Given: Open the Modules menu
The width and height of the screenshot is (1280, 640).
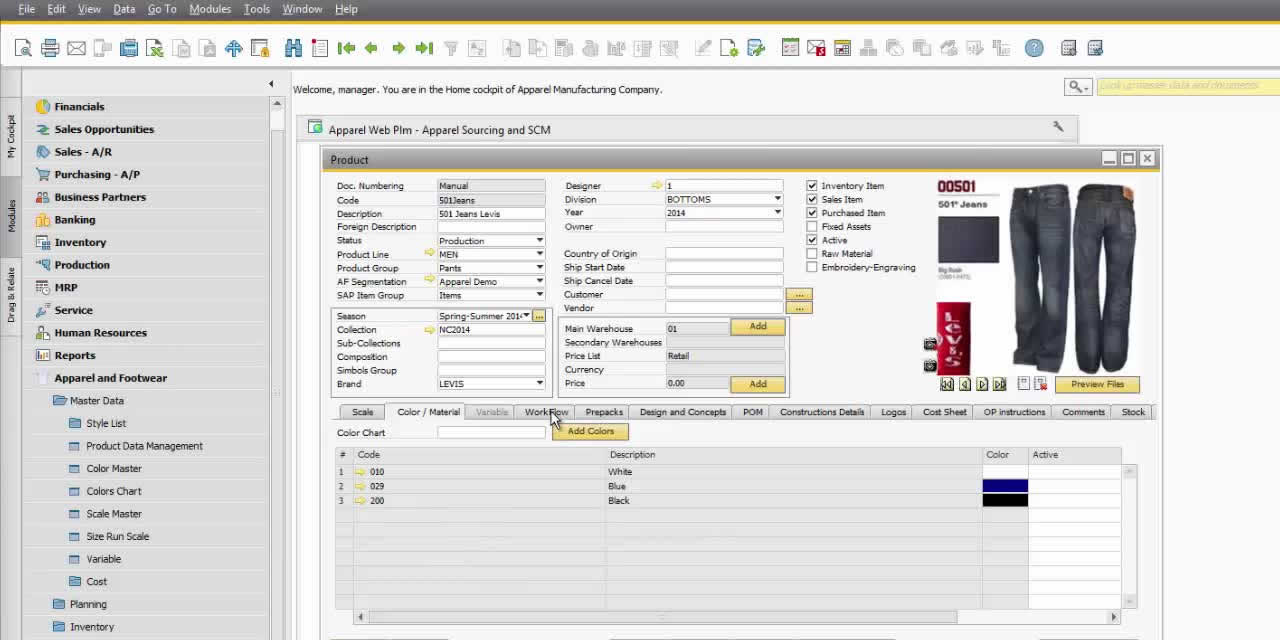Looking at the screenshot, I should [210, 9].
